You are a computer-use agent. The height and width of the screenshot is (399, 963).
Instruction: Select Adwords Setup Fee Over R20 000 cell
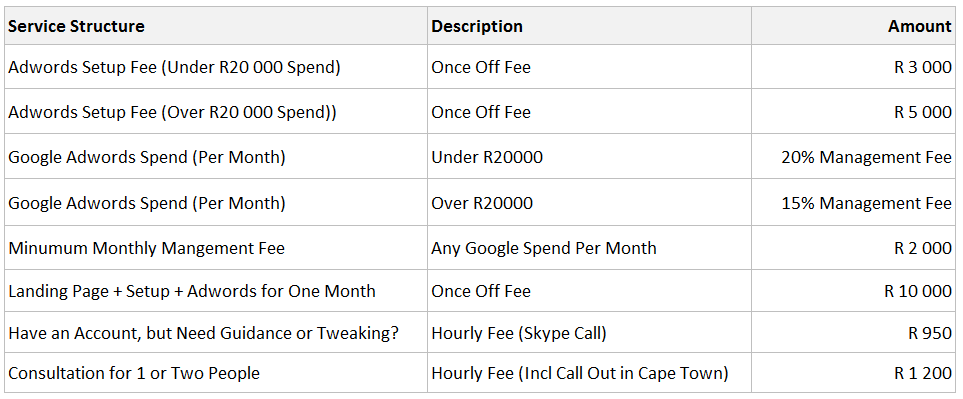(216, 111)
